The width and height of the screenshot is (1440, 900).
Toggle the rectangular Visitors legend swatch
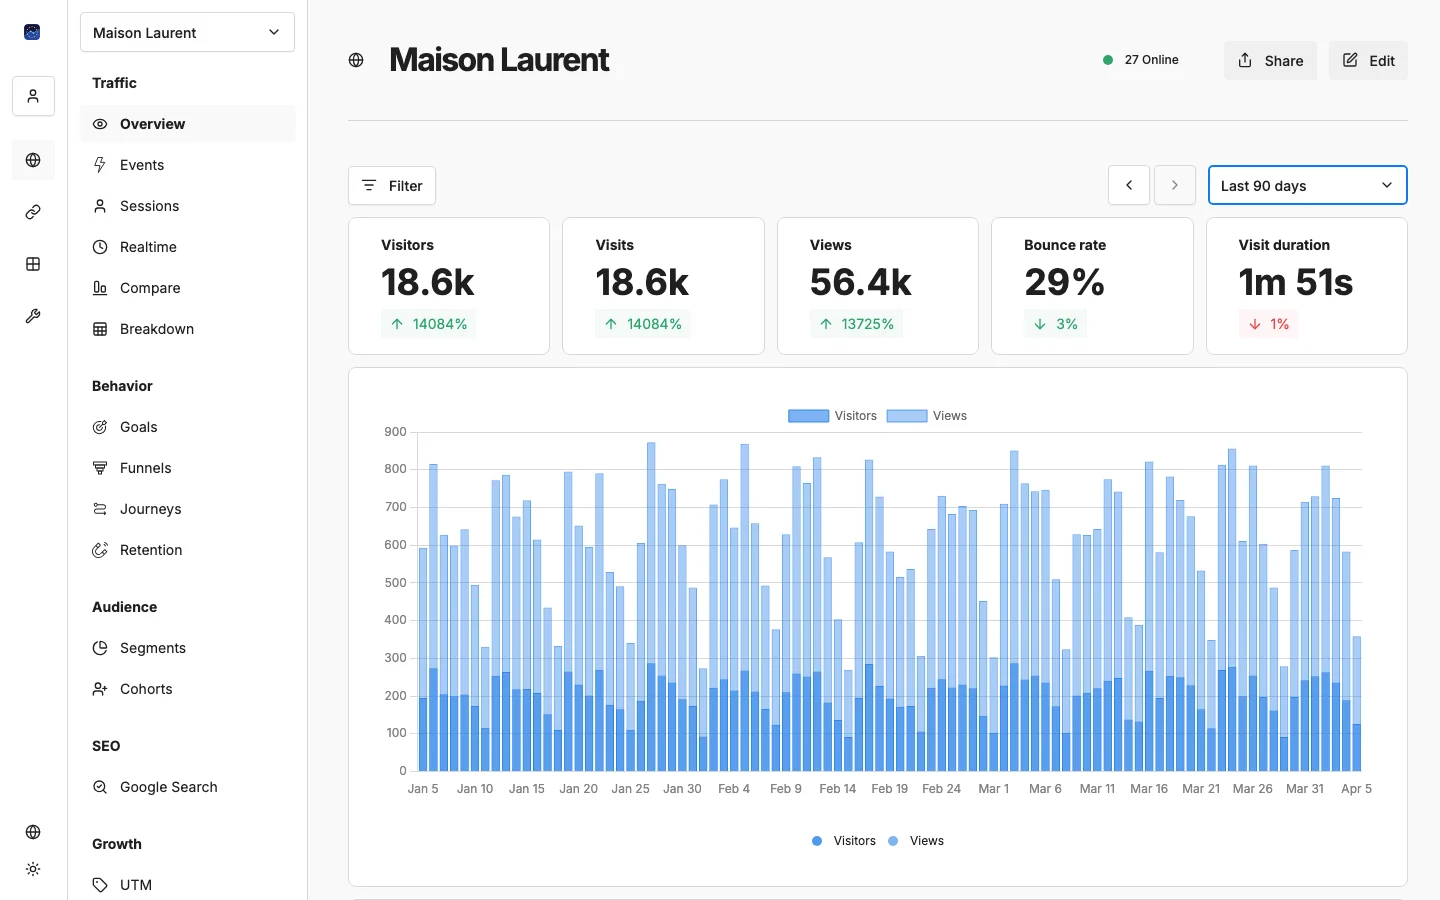tap(808, 416)
